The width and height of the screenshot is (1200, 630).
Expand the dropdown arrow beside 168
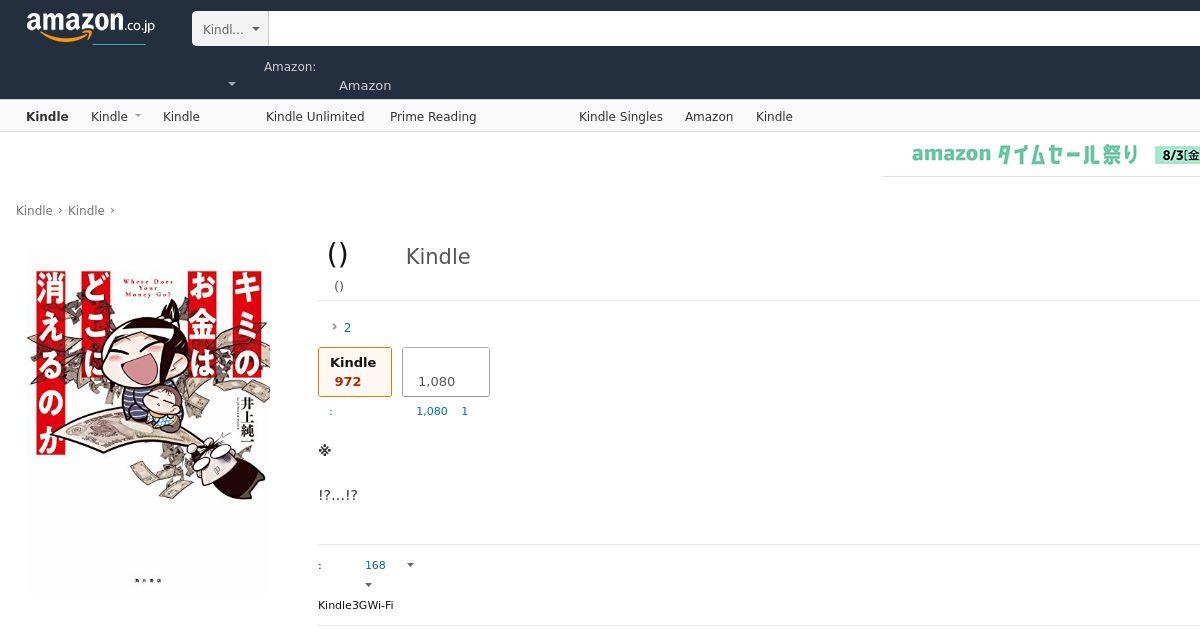pos(410,565)
